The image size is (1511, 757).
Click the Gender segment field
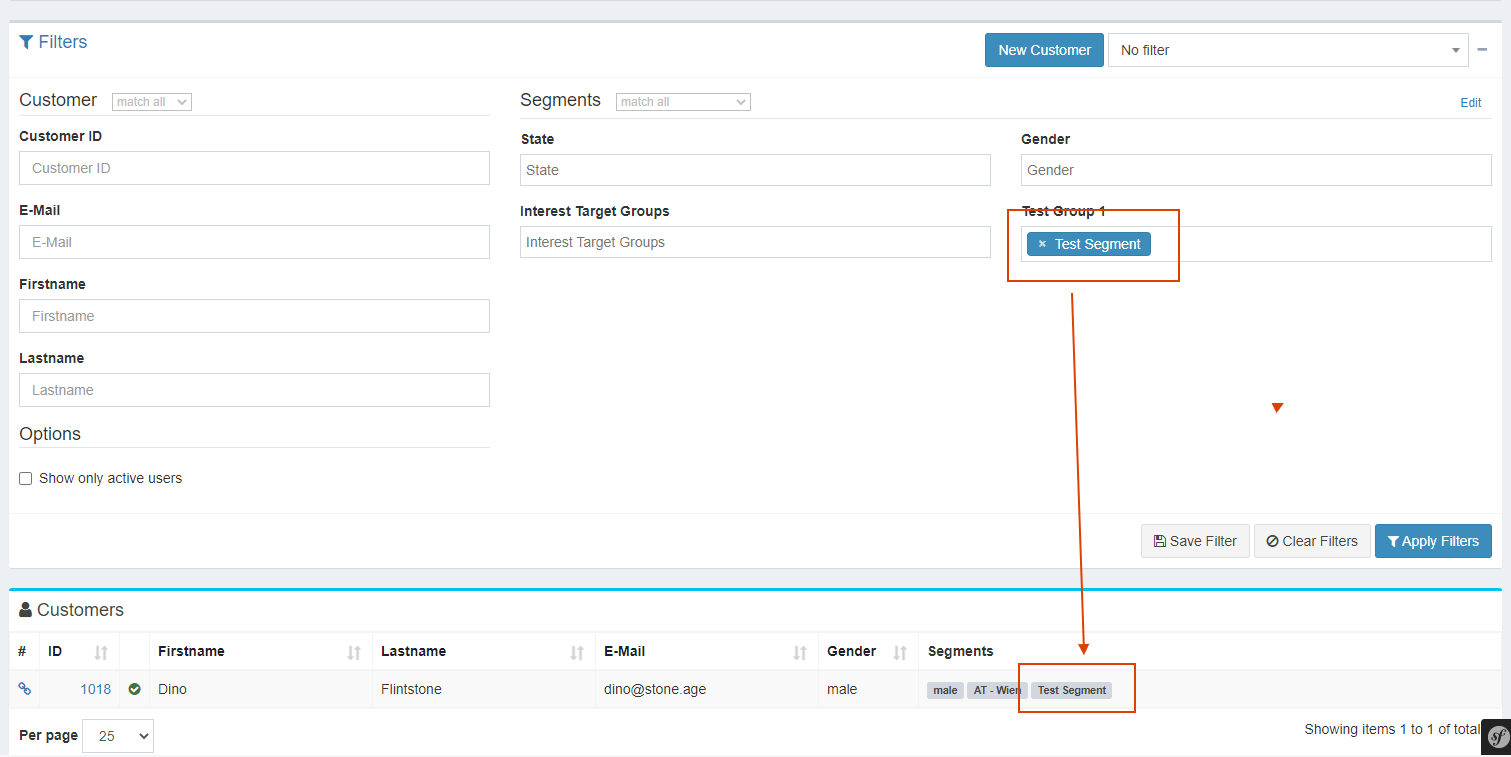tap(1256, 170)
